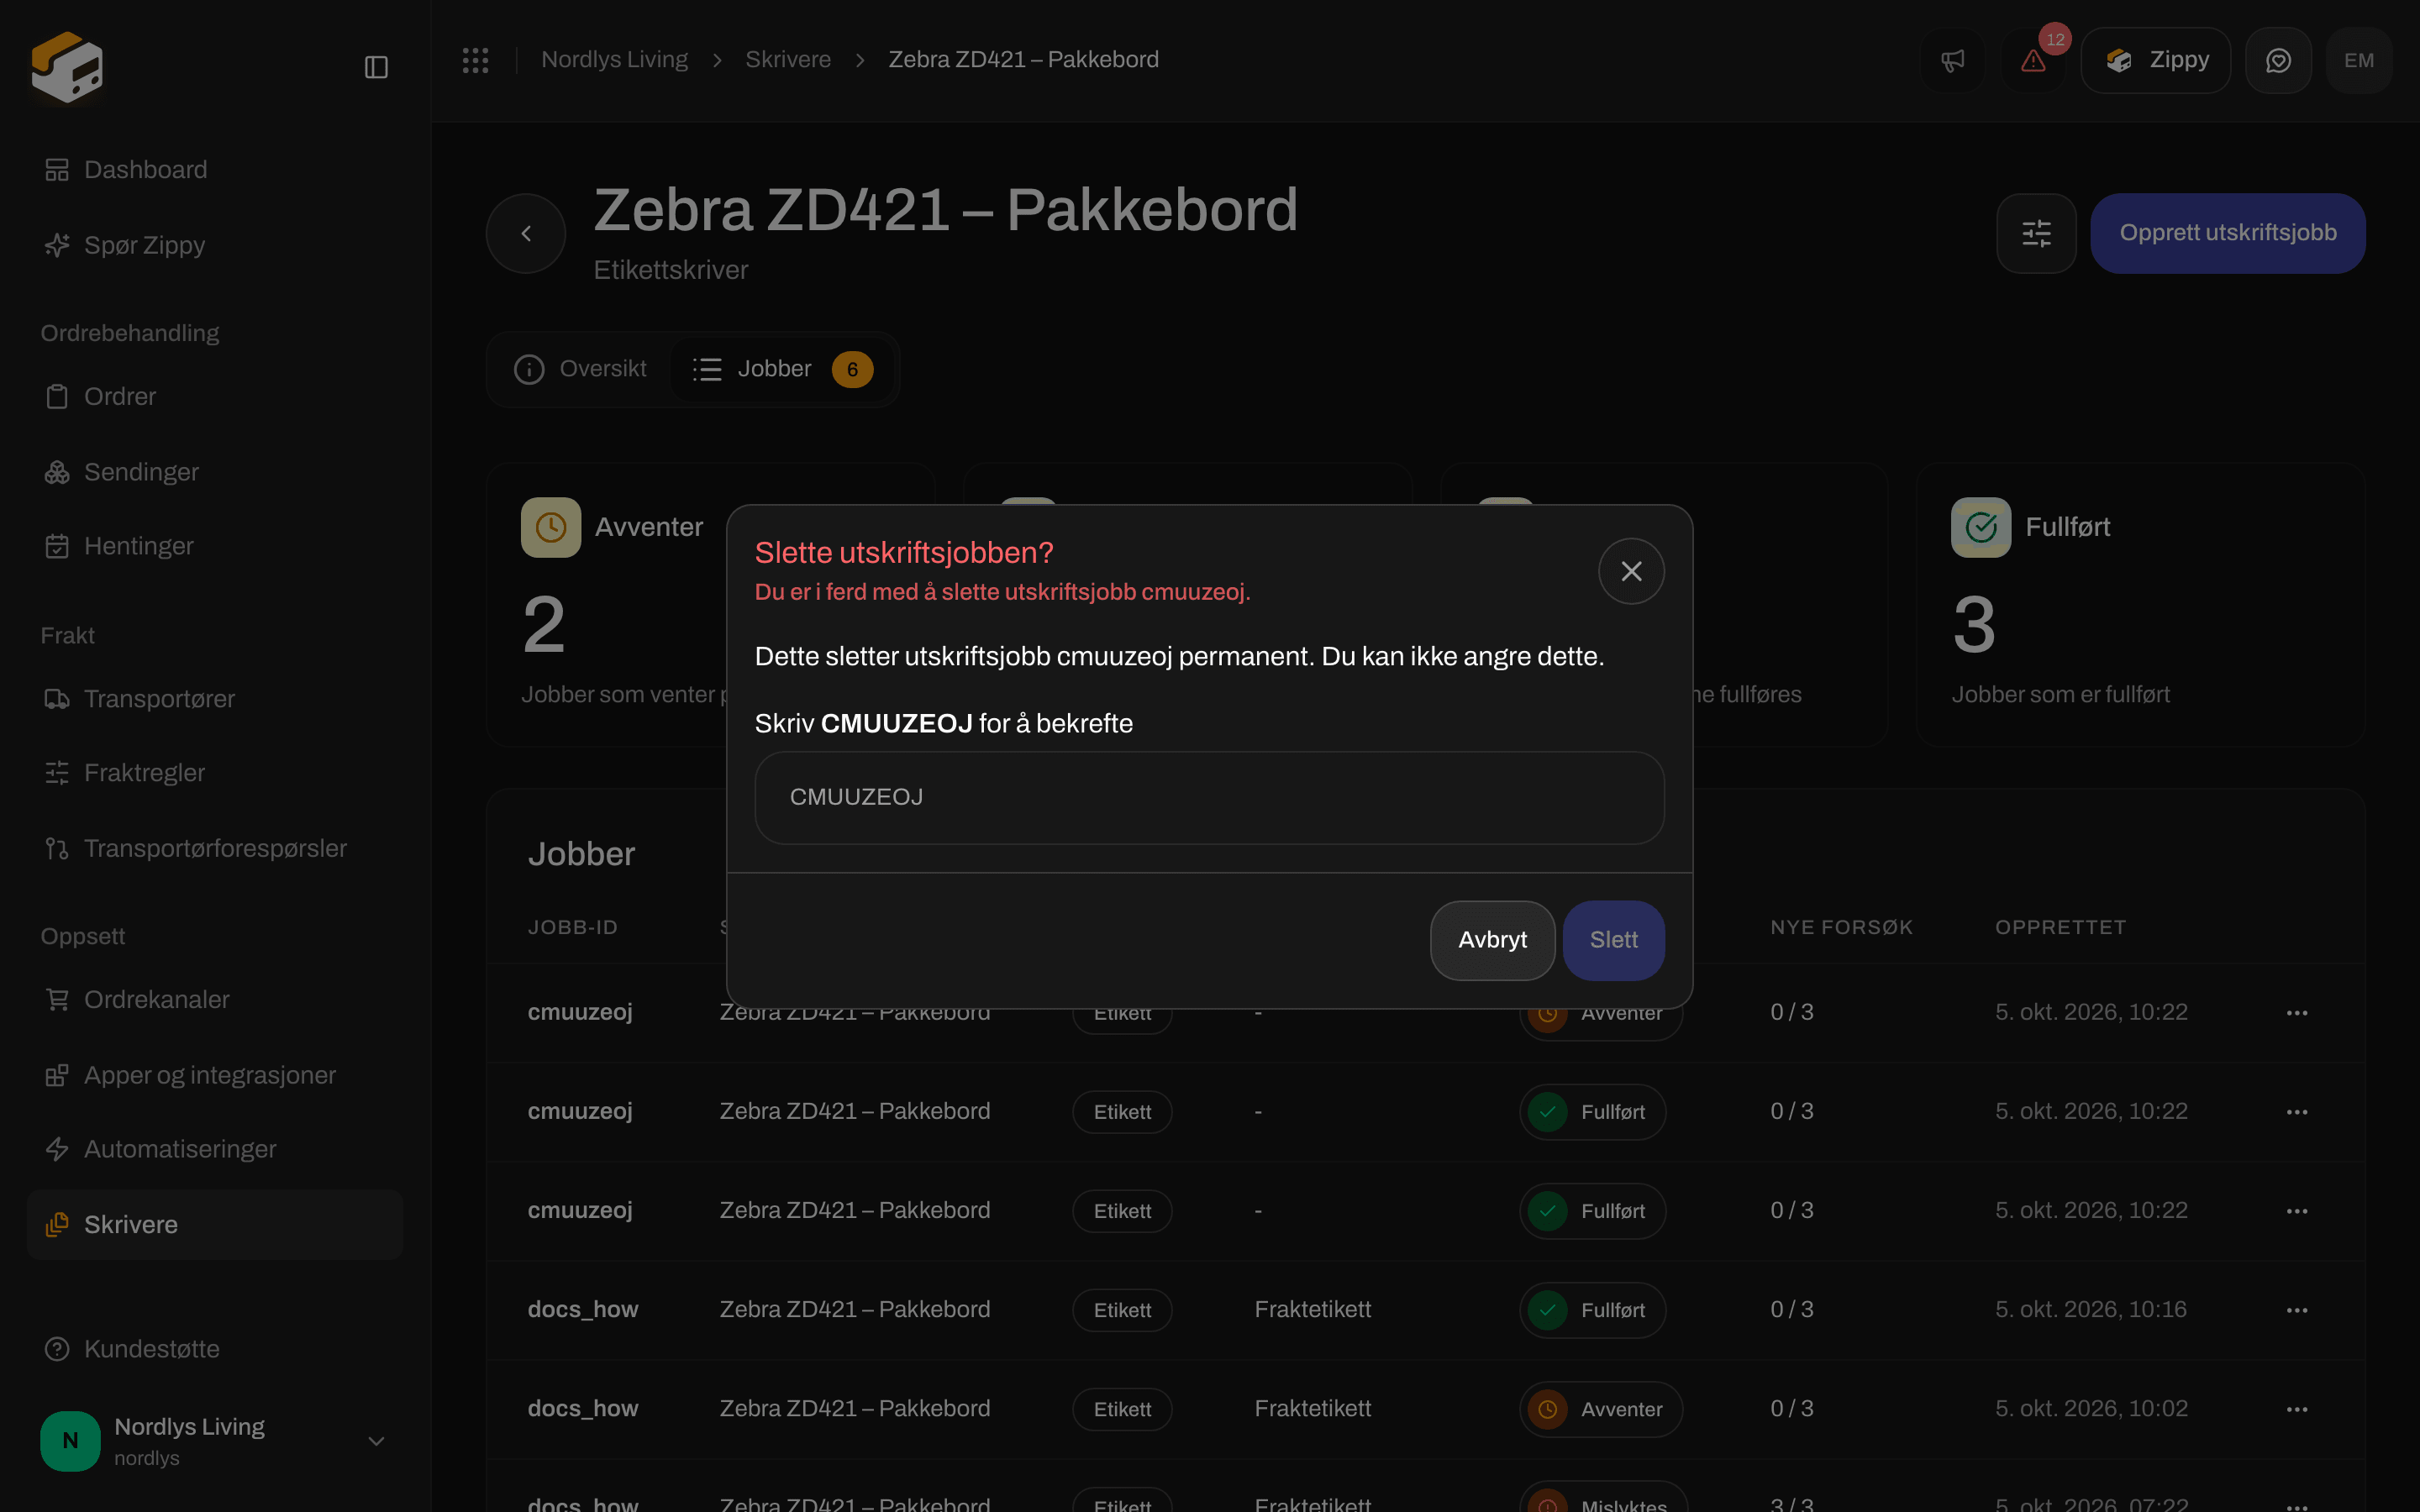Open Apper og integrasjoner
The height and width of the screenshot is (1512, 2420).
215,1075
